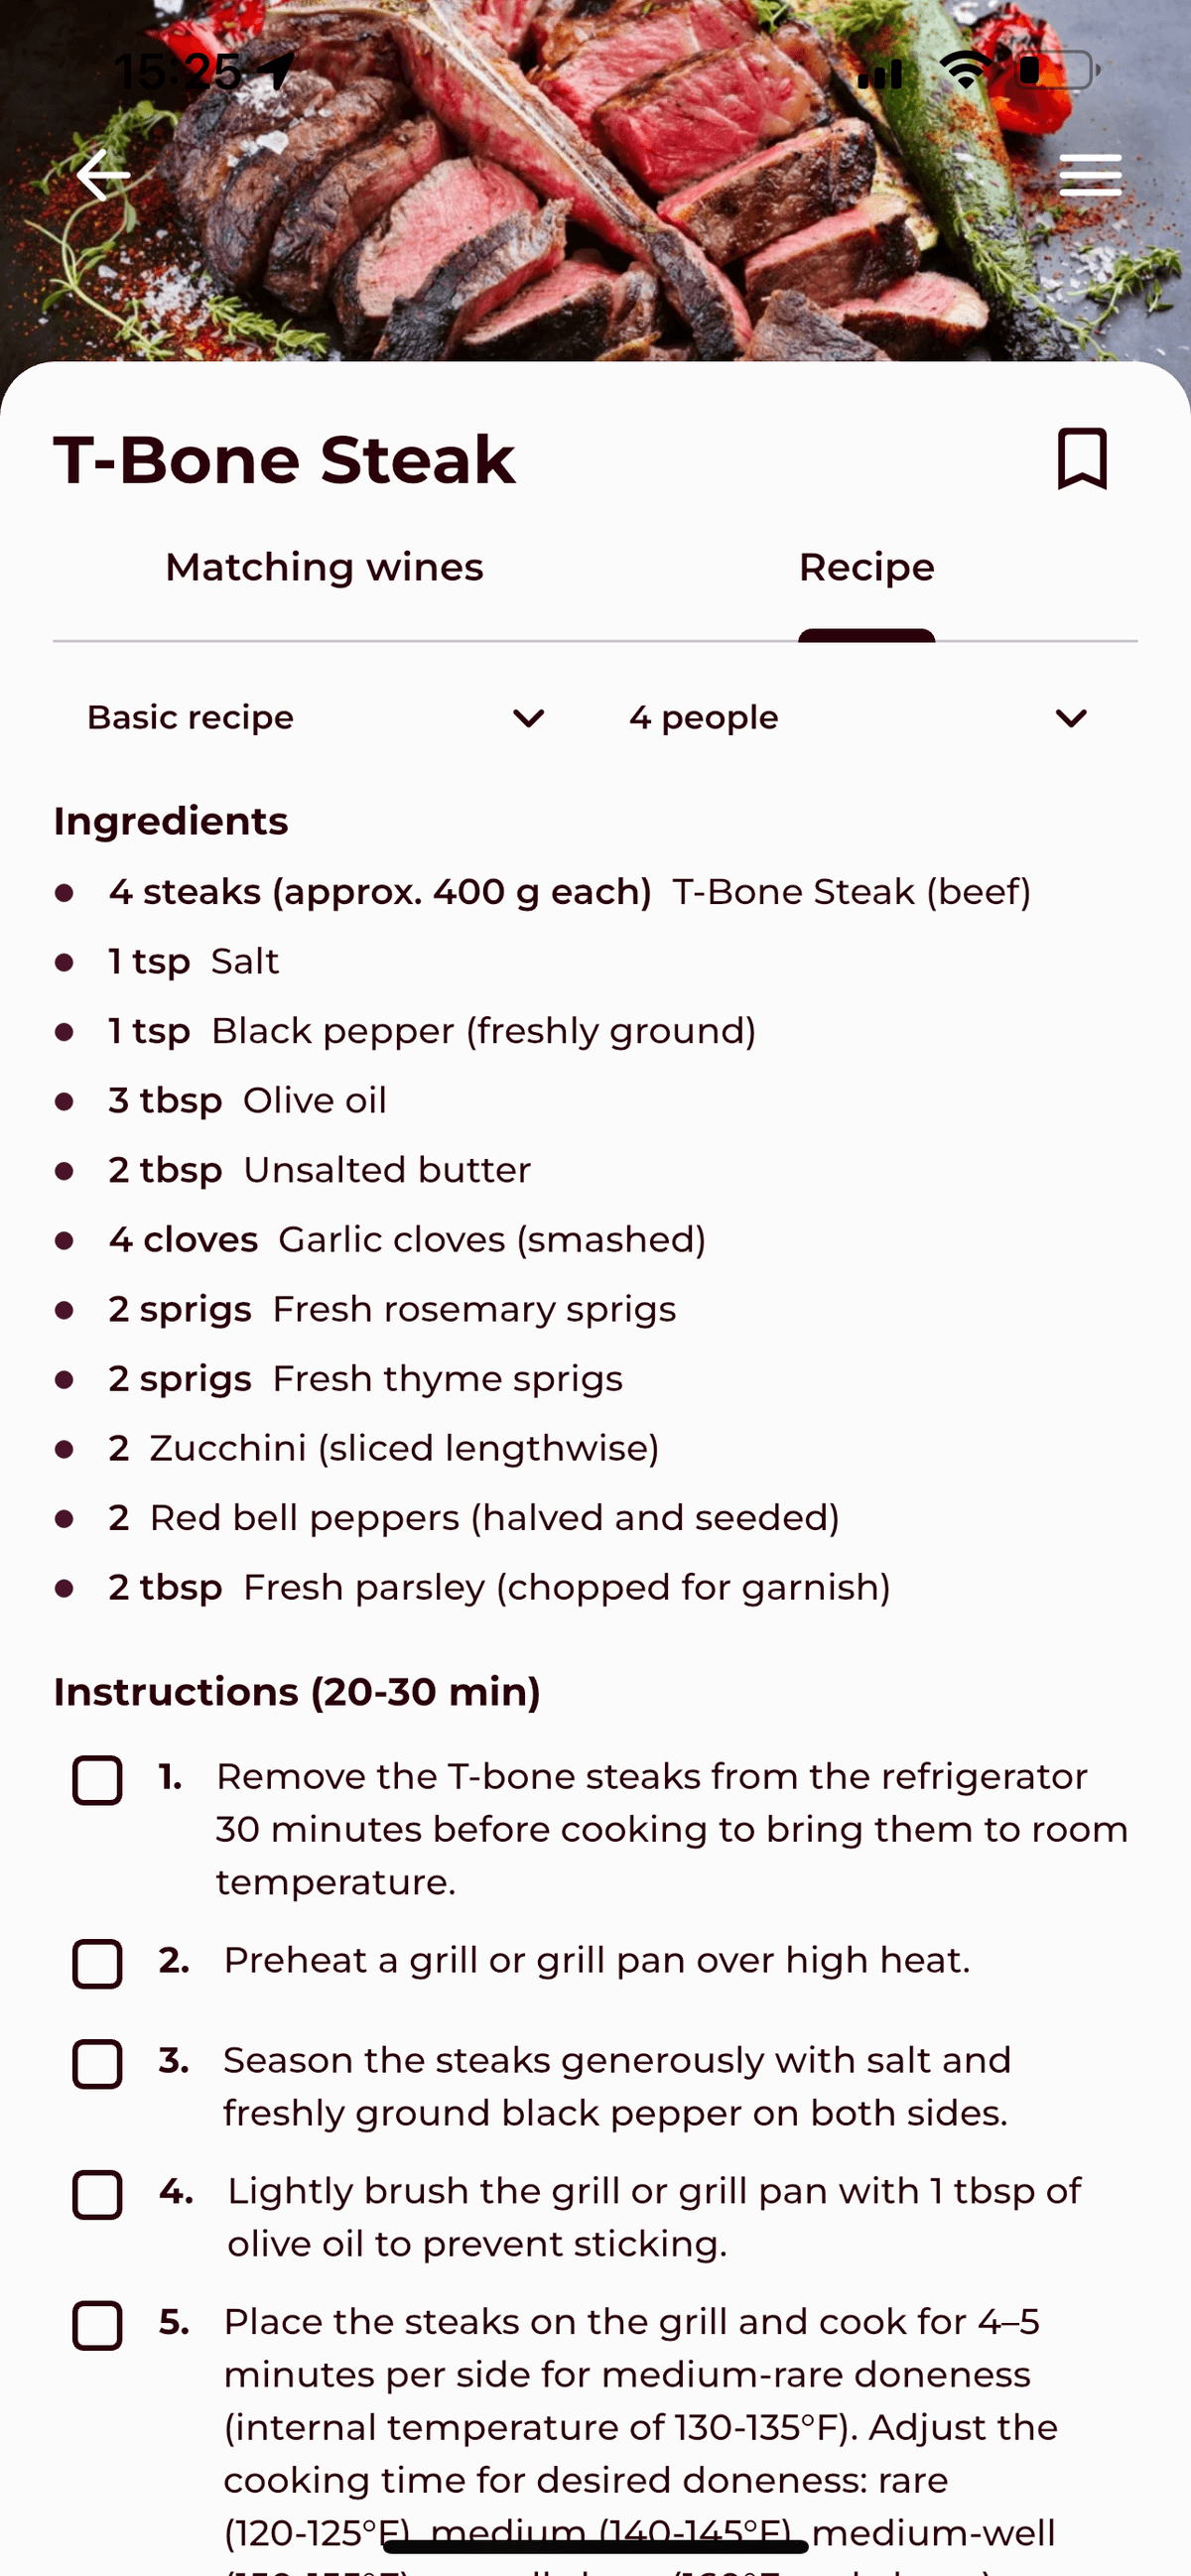Tap the clock showing 15:25
The height and width of the screenshot is (2576, 1191).
[176, 70]
